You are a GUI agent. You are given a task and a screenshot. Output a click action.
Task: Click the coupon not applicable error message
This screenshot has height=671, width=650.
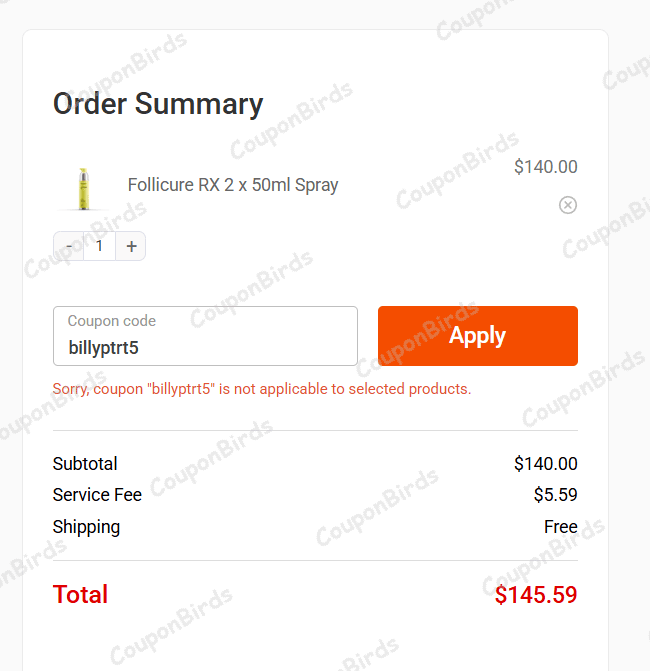(262, 388)
